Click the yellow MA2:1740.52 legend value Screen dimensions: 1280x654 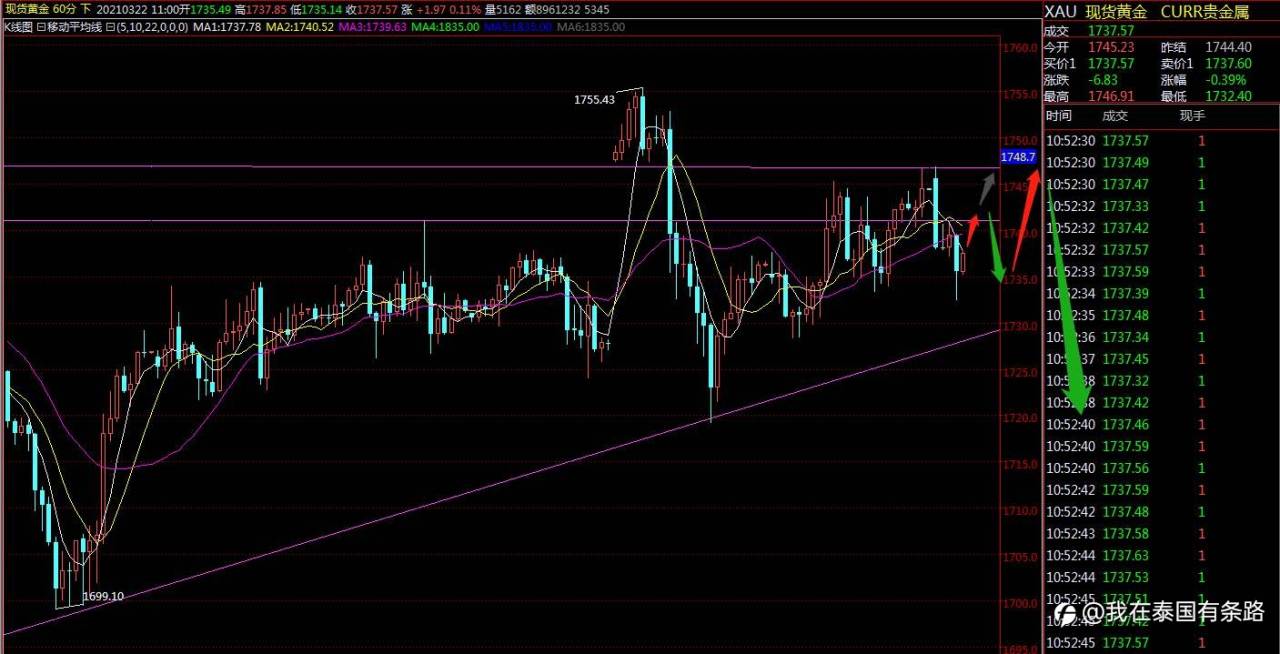click(300, 26)
